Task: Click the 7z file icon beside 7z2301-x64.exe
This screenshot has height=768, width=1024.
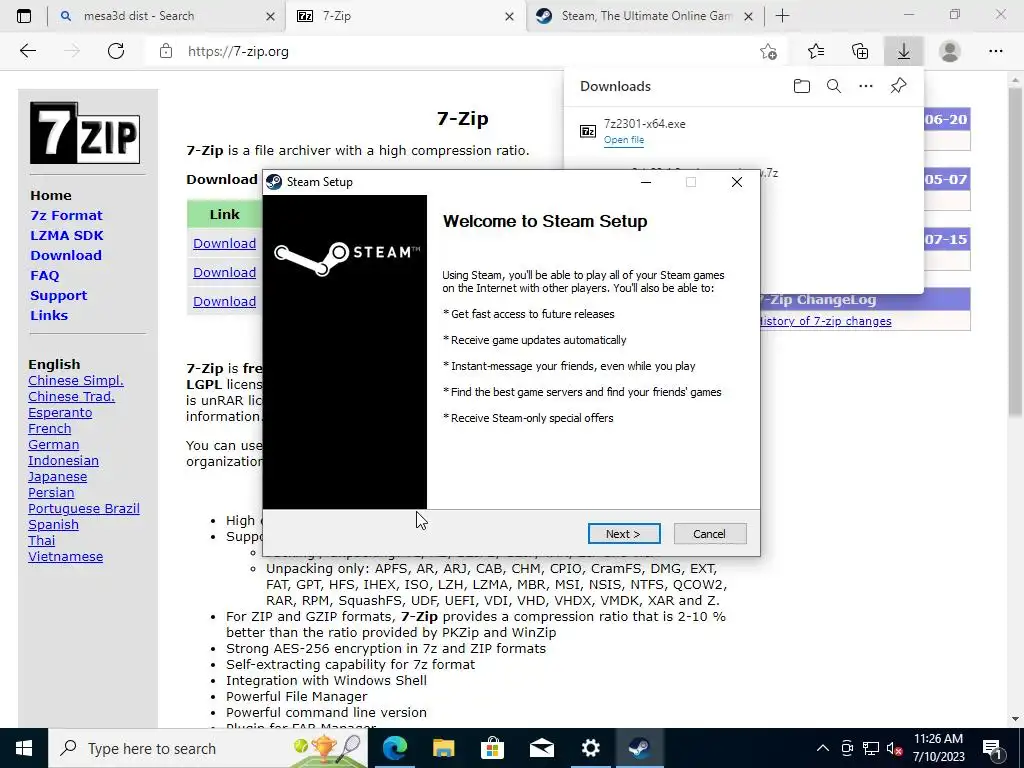Action: coord(588,131)
